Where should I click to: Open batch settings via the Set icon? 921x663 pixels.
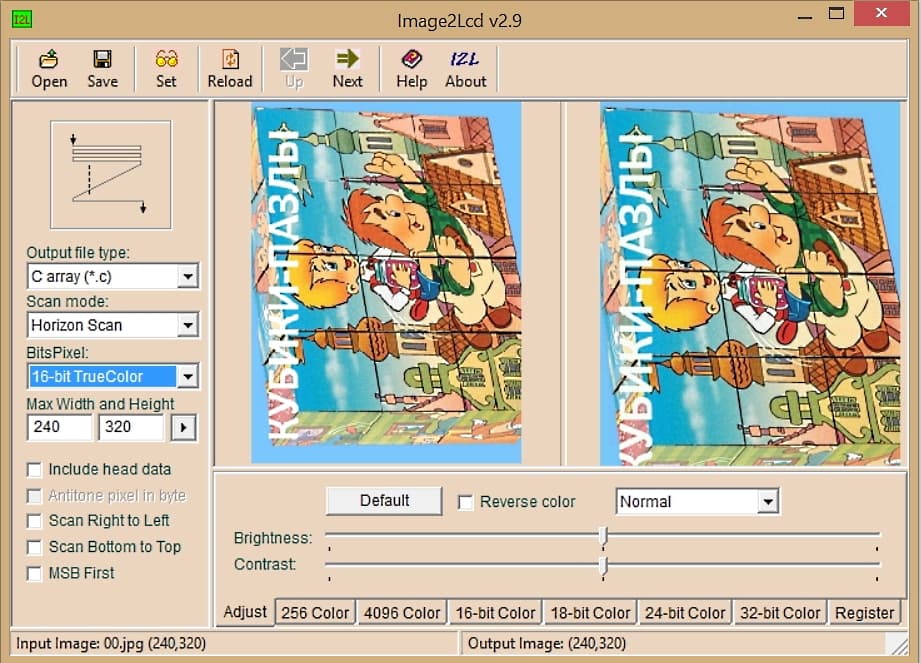point(166,69)
